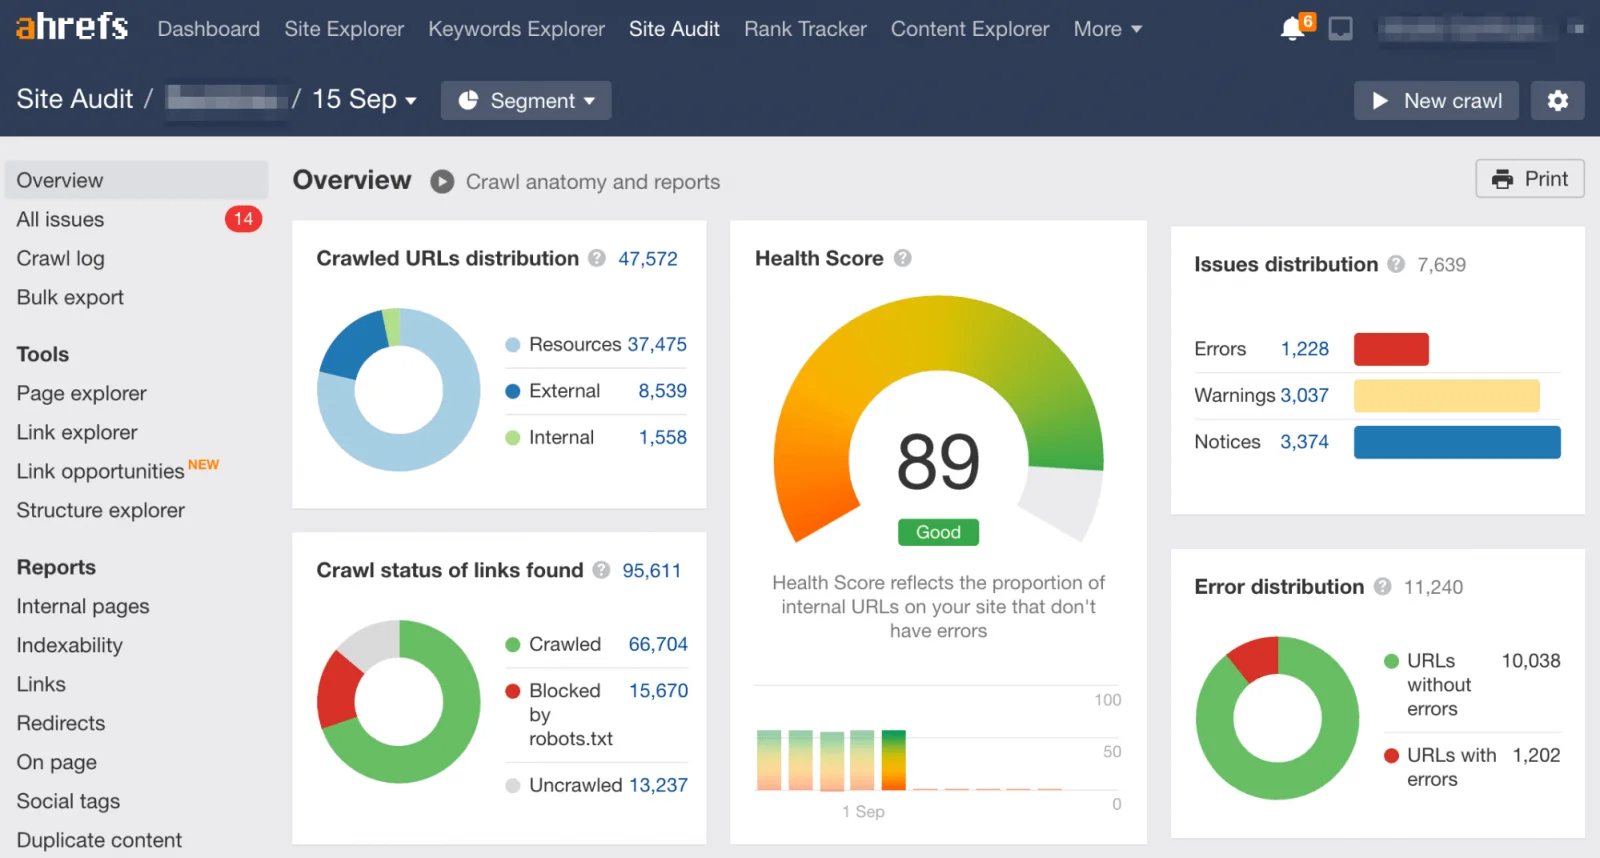Click the printer icon in the Print button
This screenshot has height=858, width=1600.
pyautogui.click(x=1502, y=179)
